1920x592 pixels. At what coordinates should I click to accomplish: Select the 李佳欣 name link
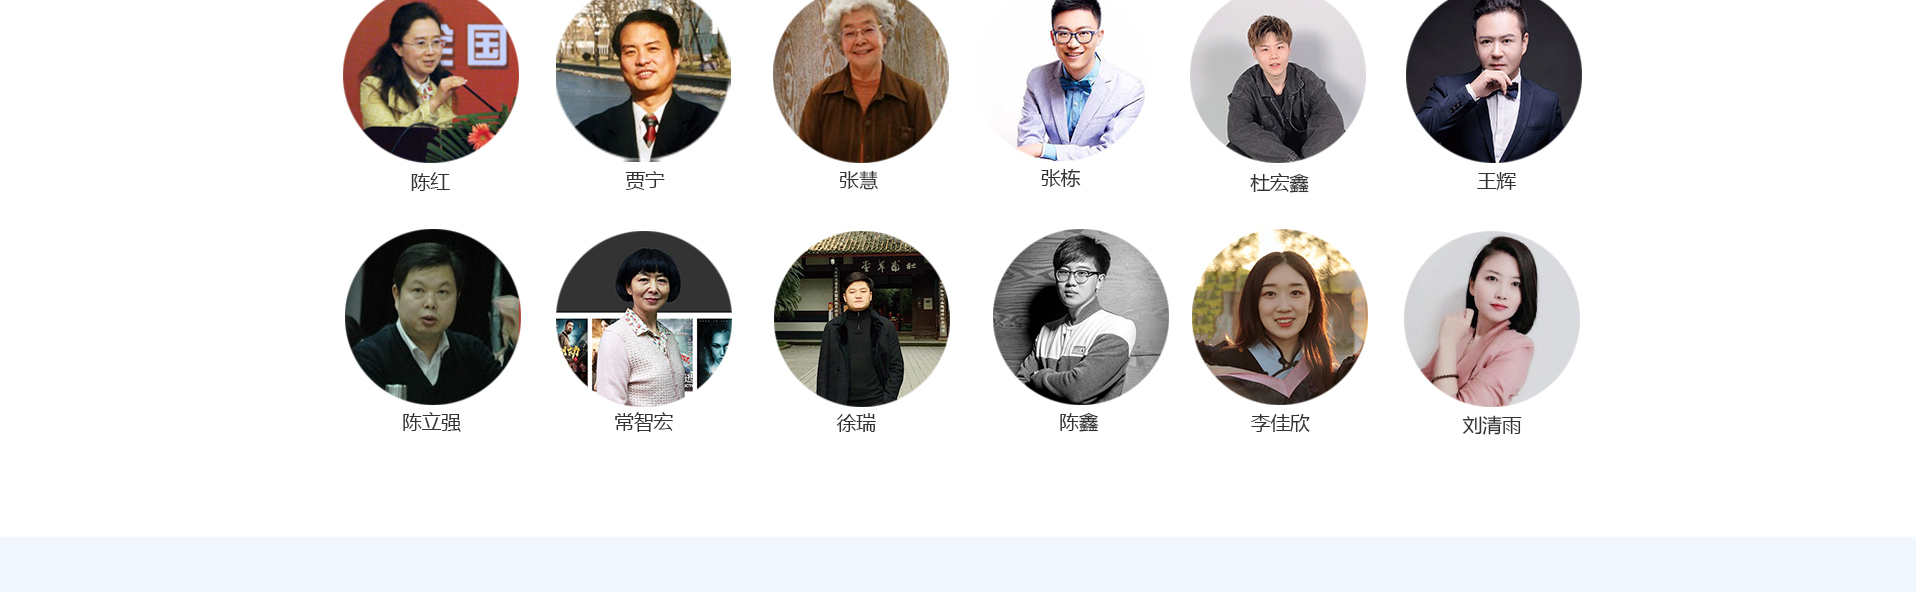1280,423
